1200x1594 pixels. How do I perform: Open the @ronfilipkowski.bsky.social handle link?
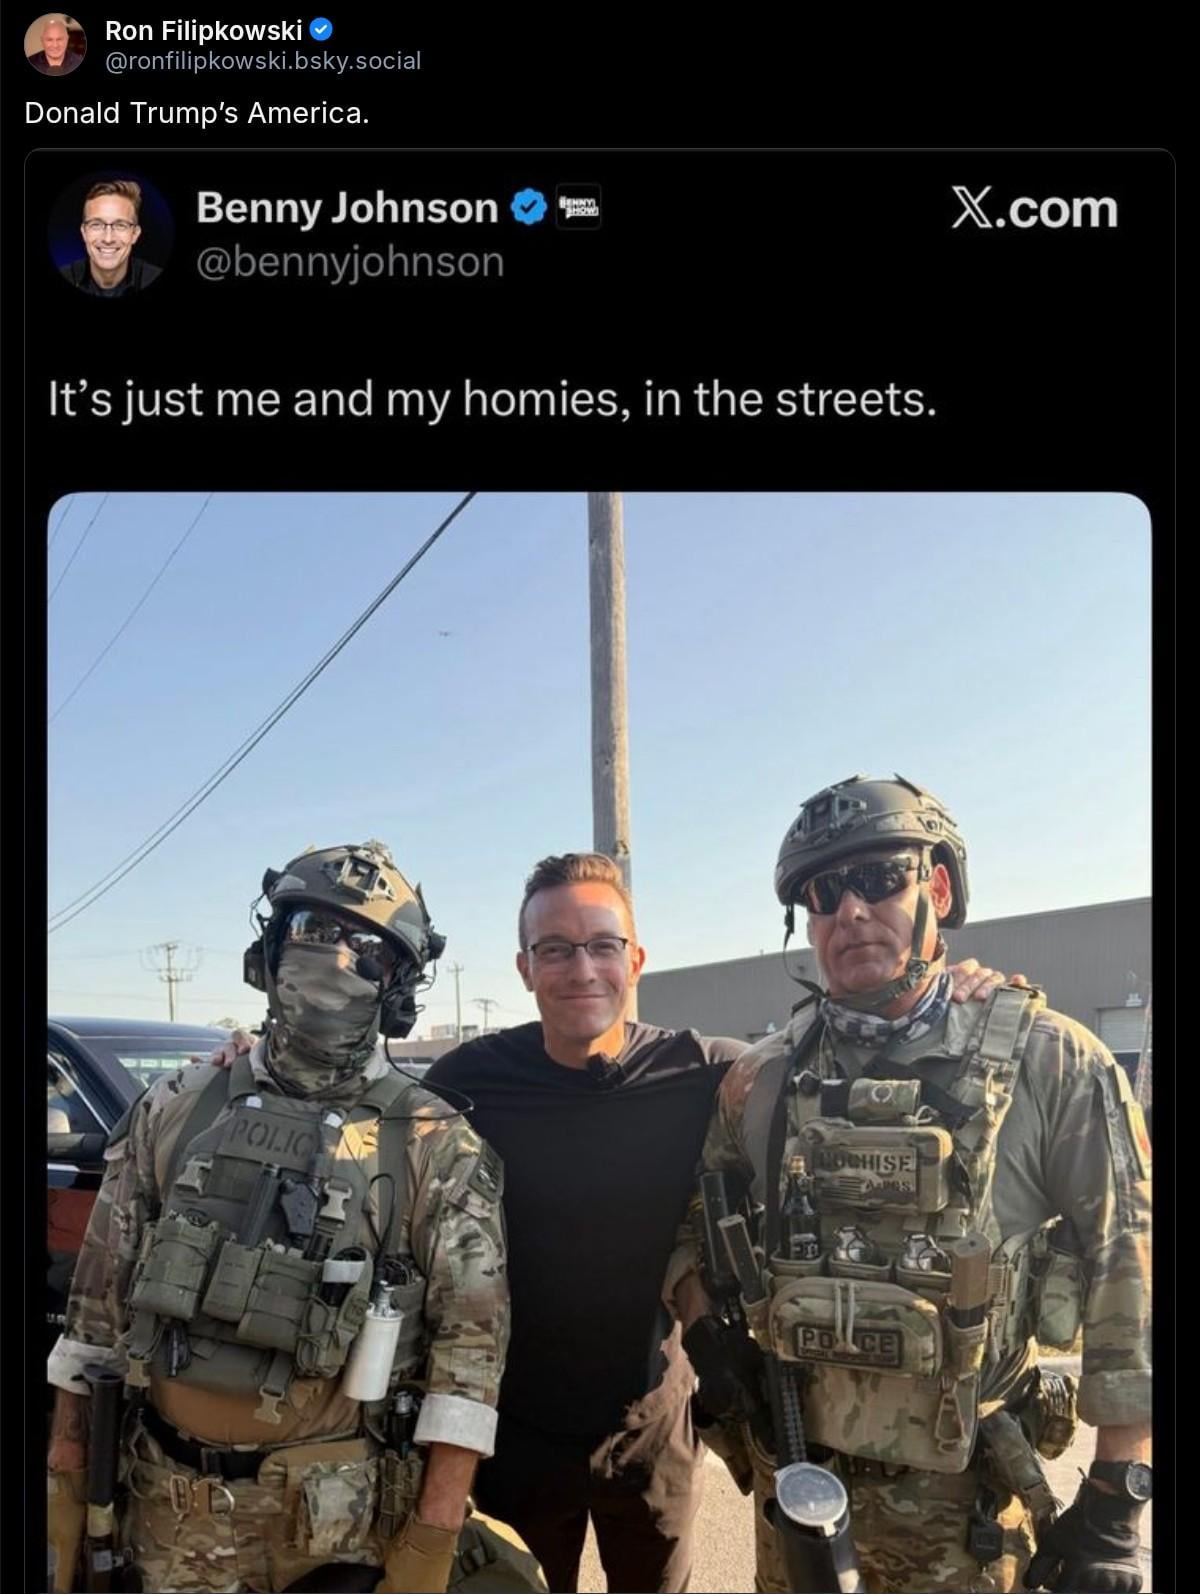pyautogui.click(x=263, y=61)
